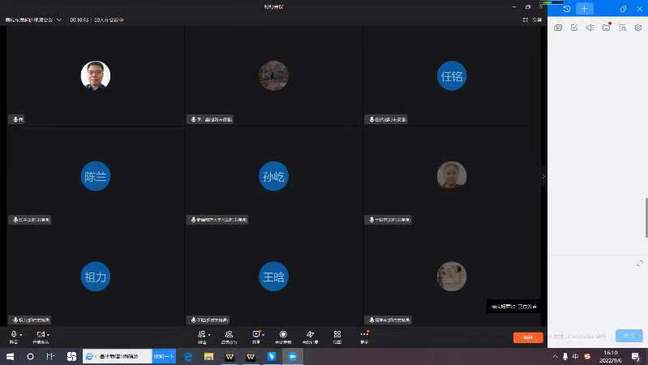
Task: Open the history clock icon in chat header
Action: click(x=567, y=9)
